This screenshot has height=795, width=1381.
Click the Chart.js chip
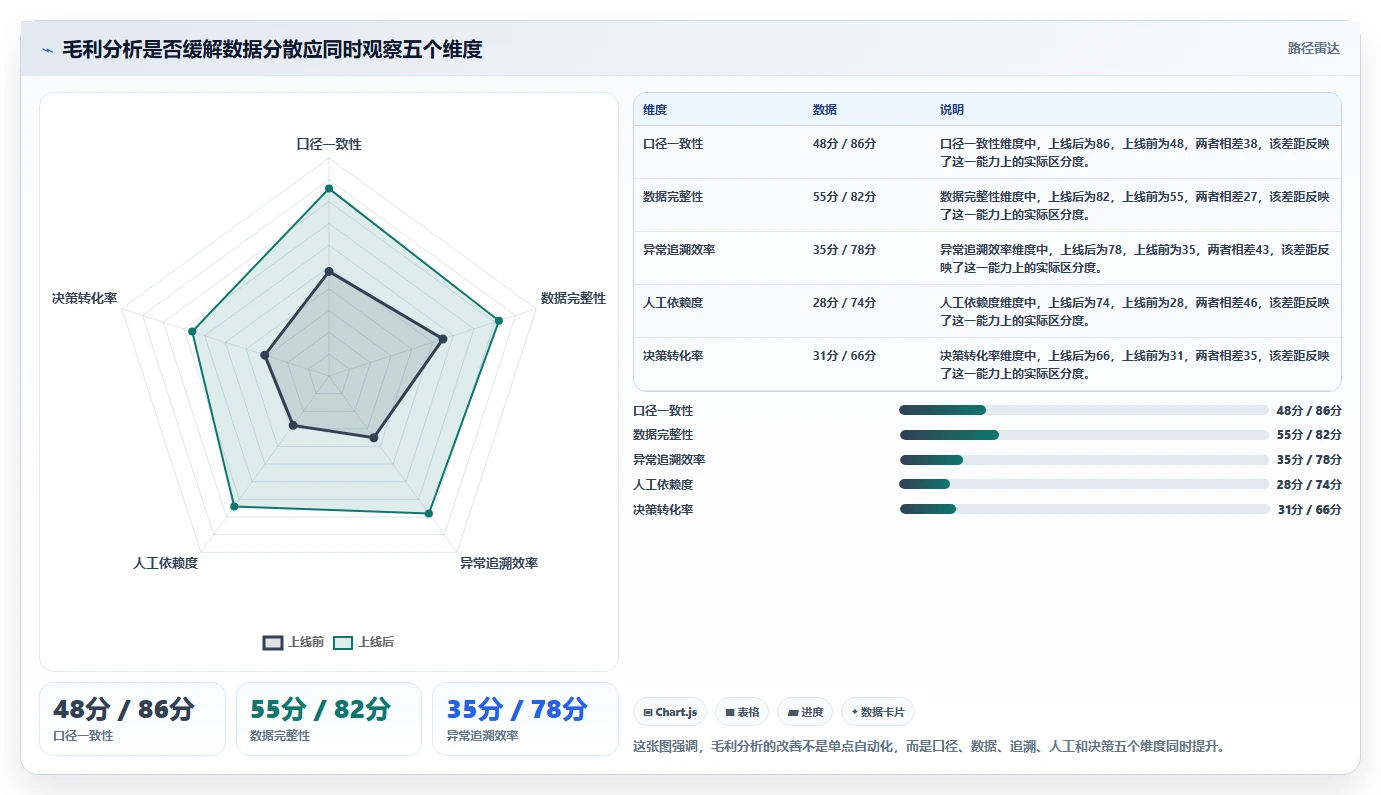point(670,712)
